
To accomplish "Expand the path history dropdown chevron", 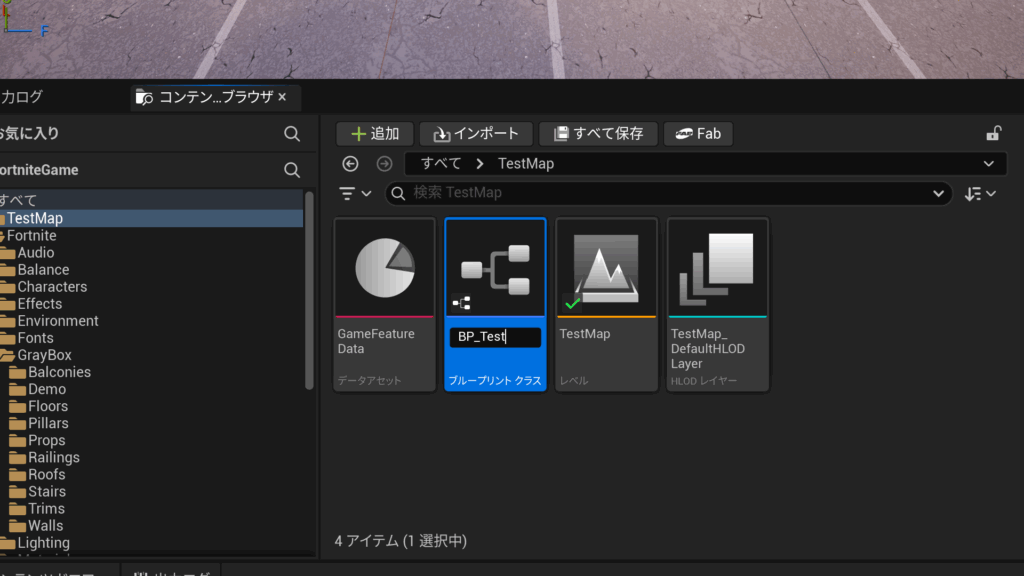I will click(x=989, y=164).
